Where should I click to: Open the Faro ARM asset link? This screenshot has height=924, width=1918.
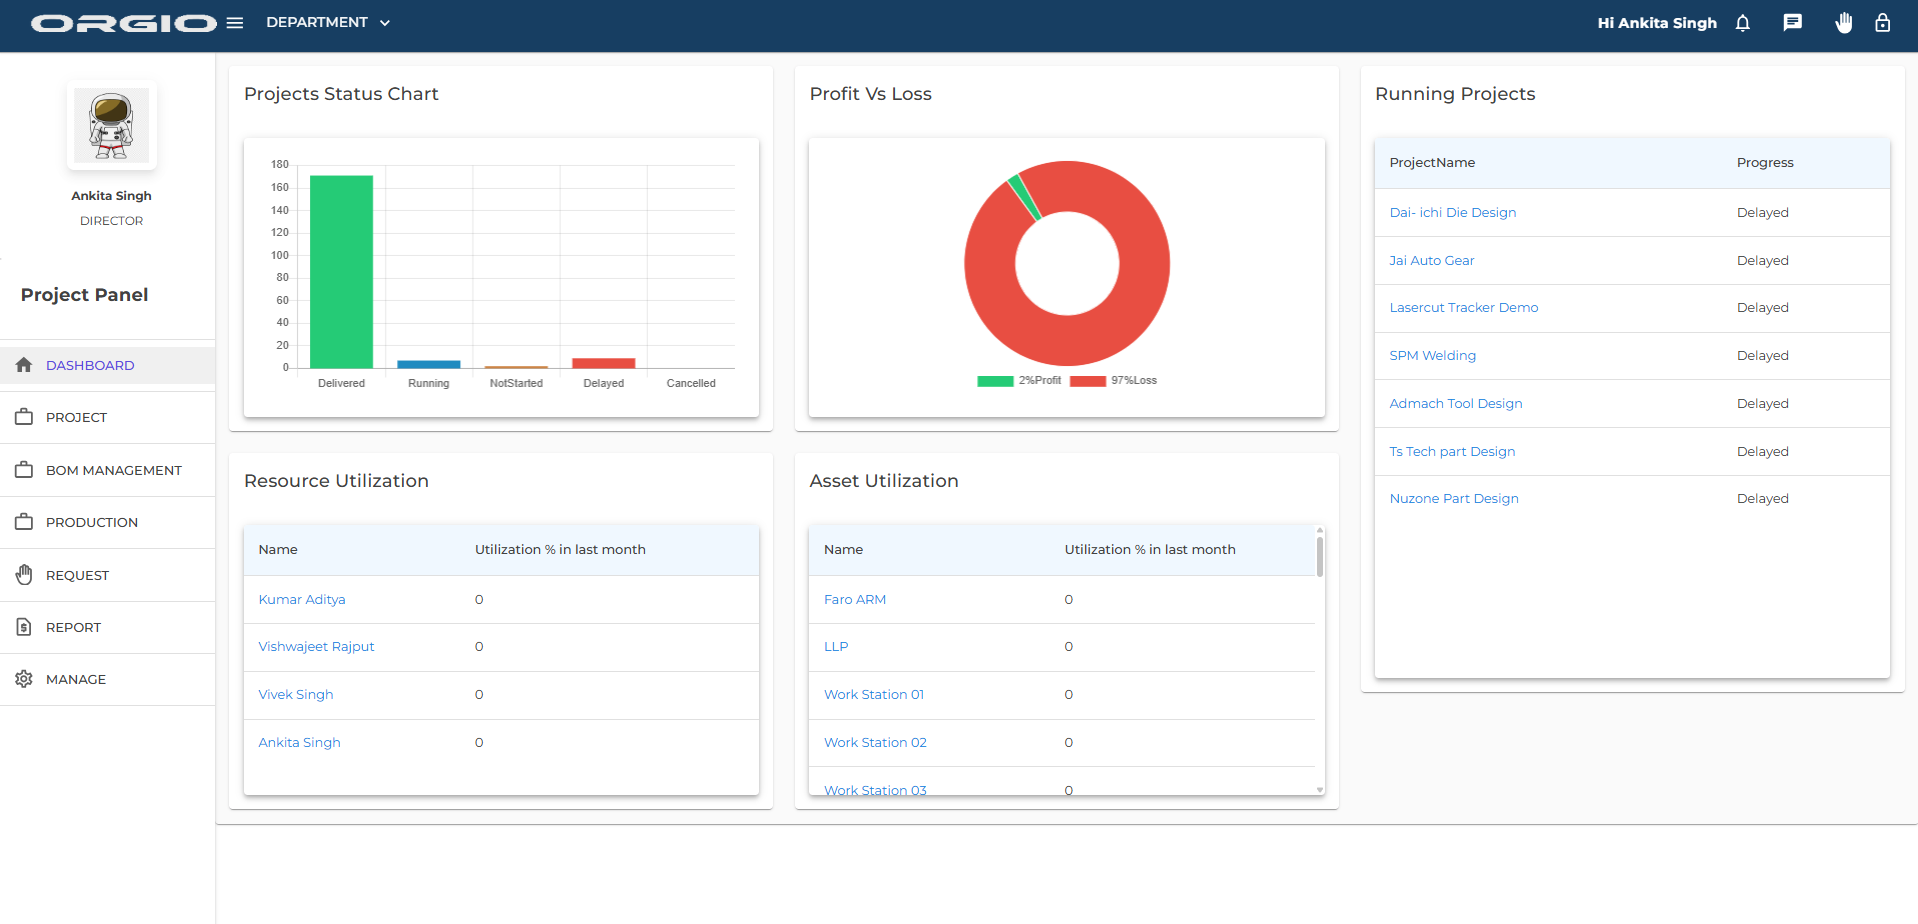pos(854,600)
